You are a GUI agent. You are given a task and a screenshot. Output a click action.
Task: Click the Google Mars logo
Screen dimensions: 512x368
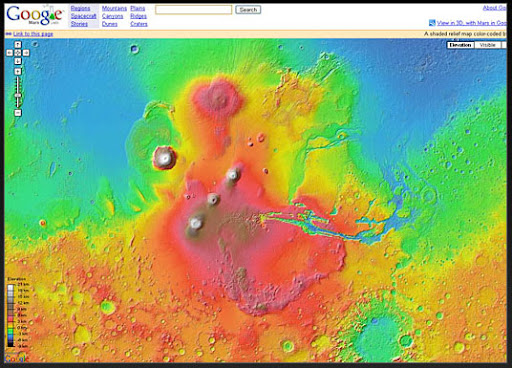point(34,15)
